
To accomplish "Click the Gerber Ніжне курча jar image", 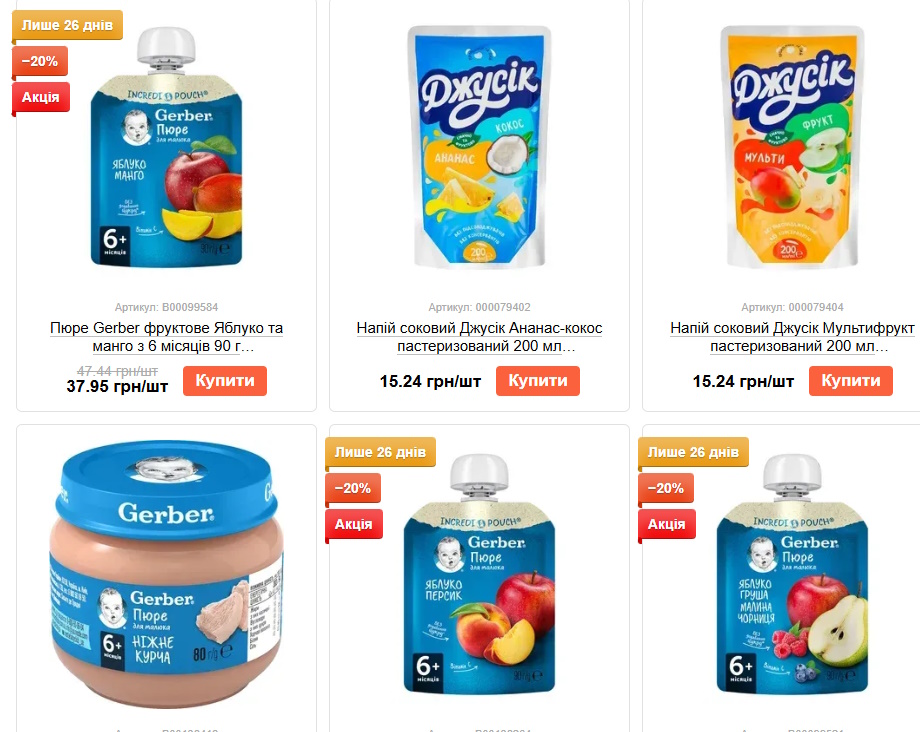I will (167, 574).
